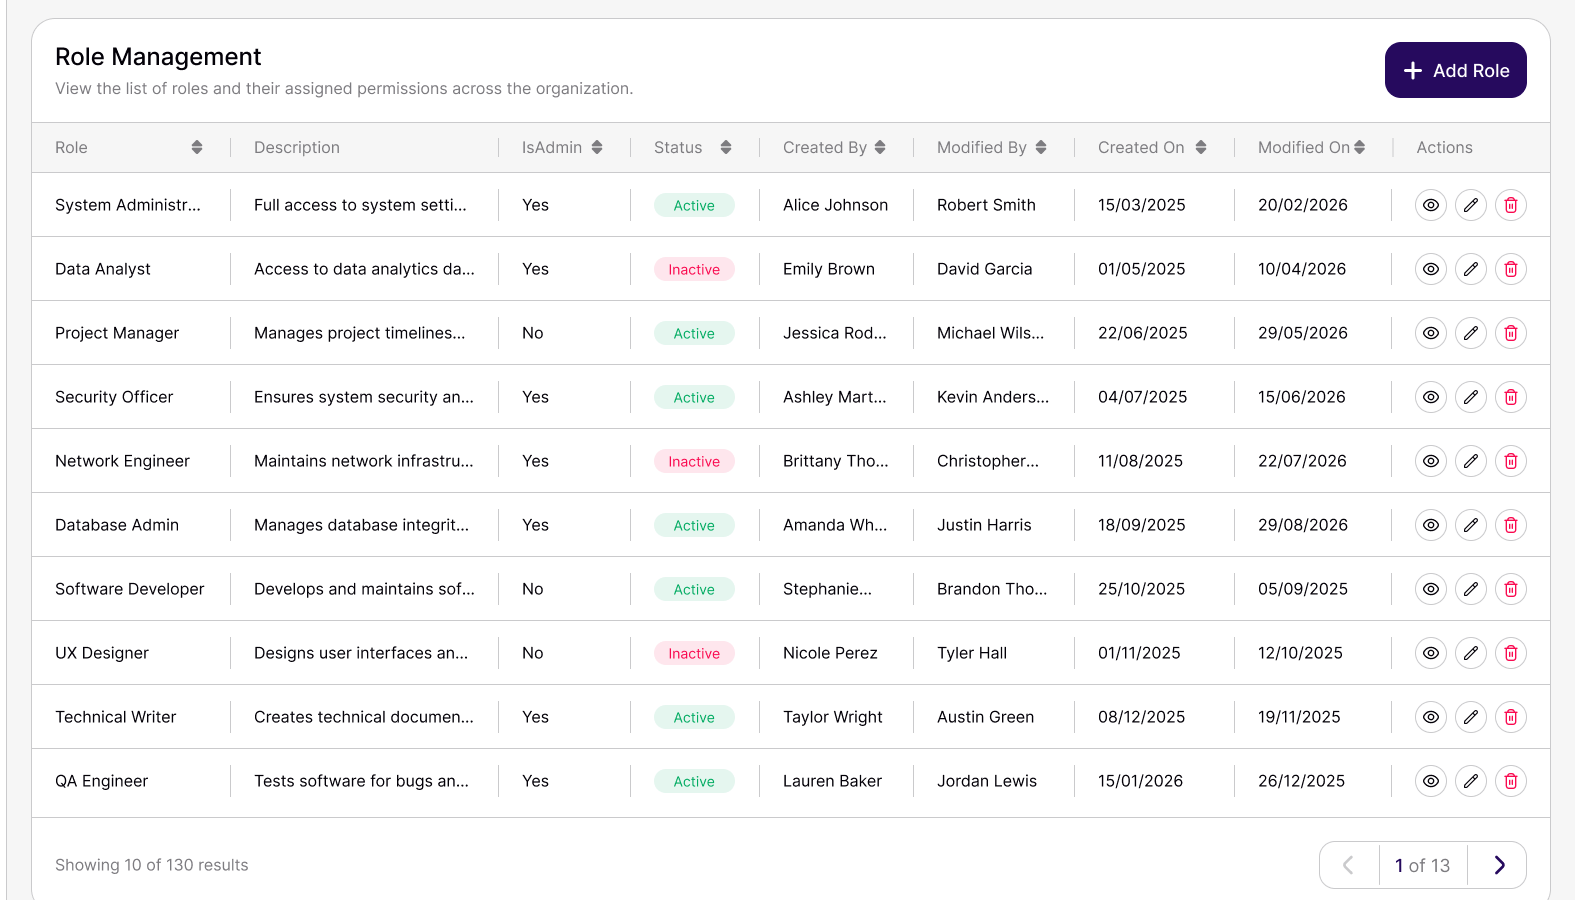Click 'Tests software for bugs an...' description

361,781
